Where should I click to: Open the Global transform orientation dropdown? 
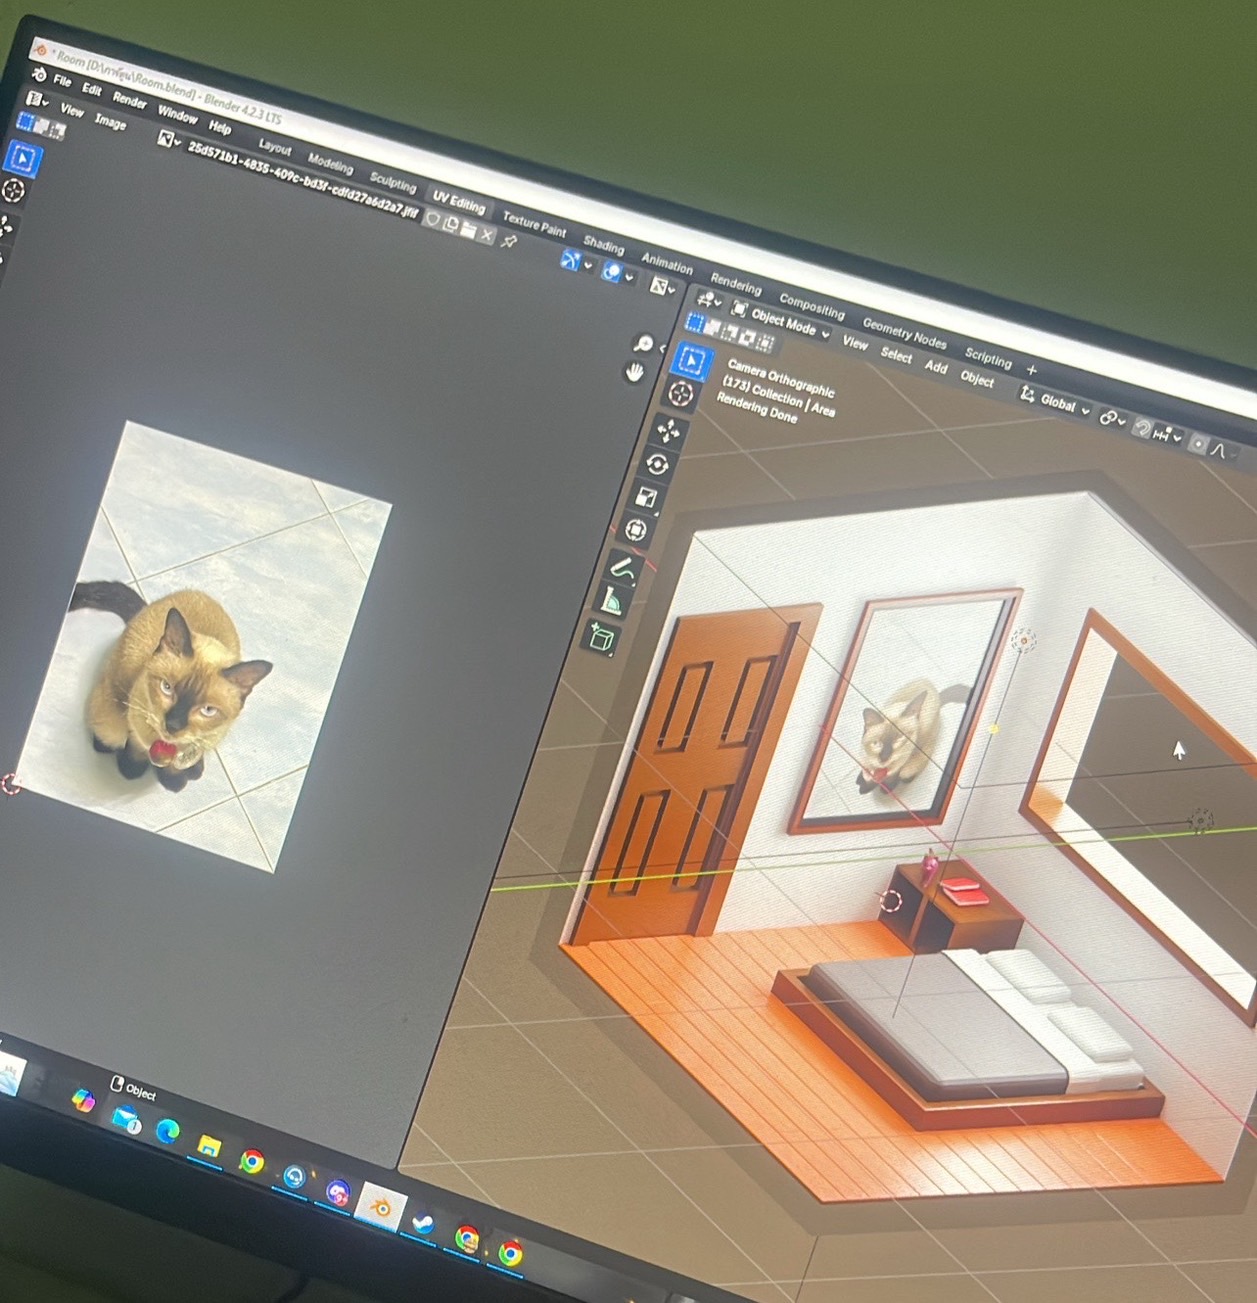[x=1055, y=402]
